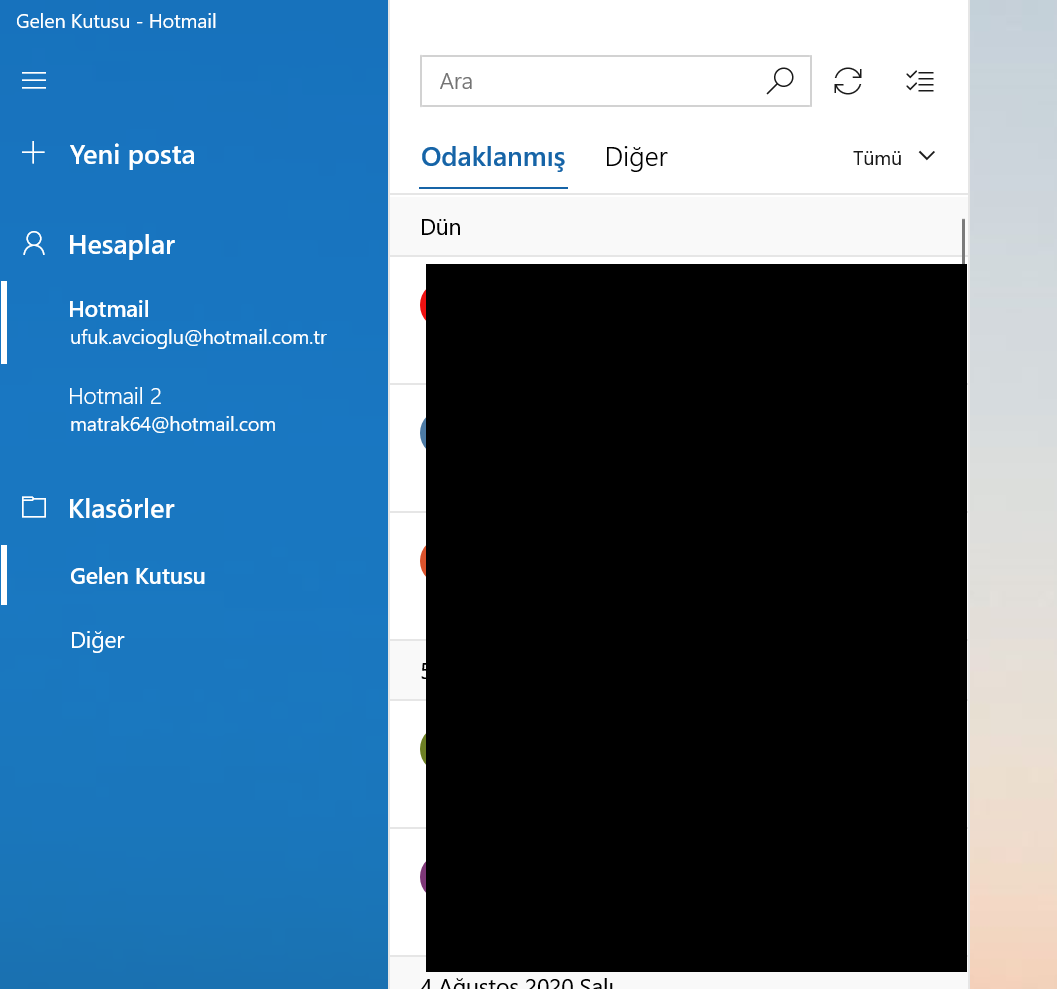This screenshot has width=1057, height=989.
Task: Collapse the hamburger navigation menu
Action: pyautogui.click(x=34, y=81)
